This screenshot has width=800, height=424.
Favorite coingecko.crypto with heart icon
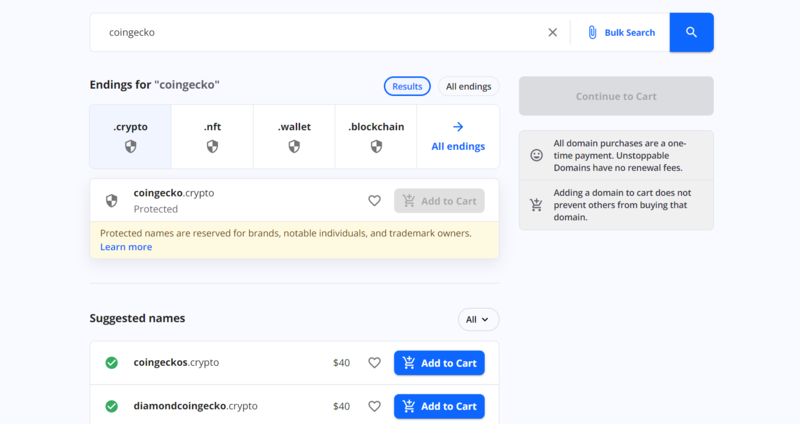click(x=374, y=201)
